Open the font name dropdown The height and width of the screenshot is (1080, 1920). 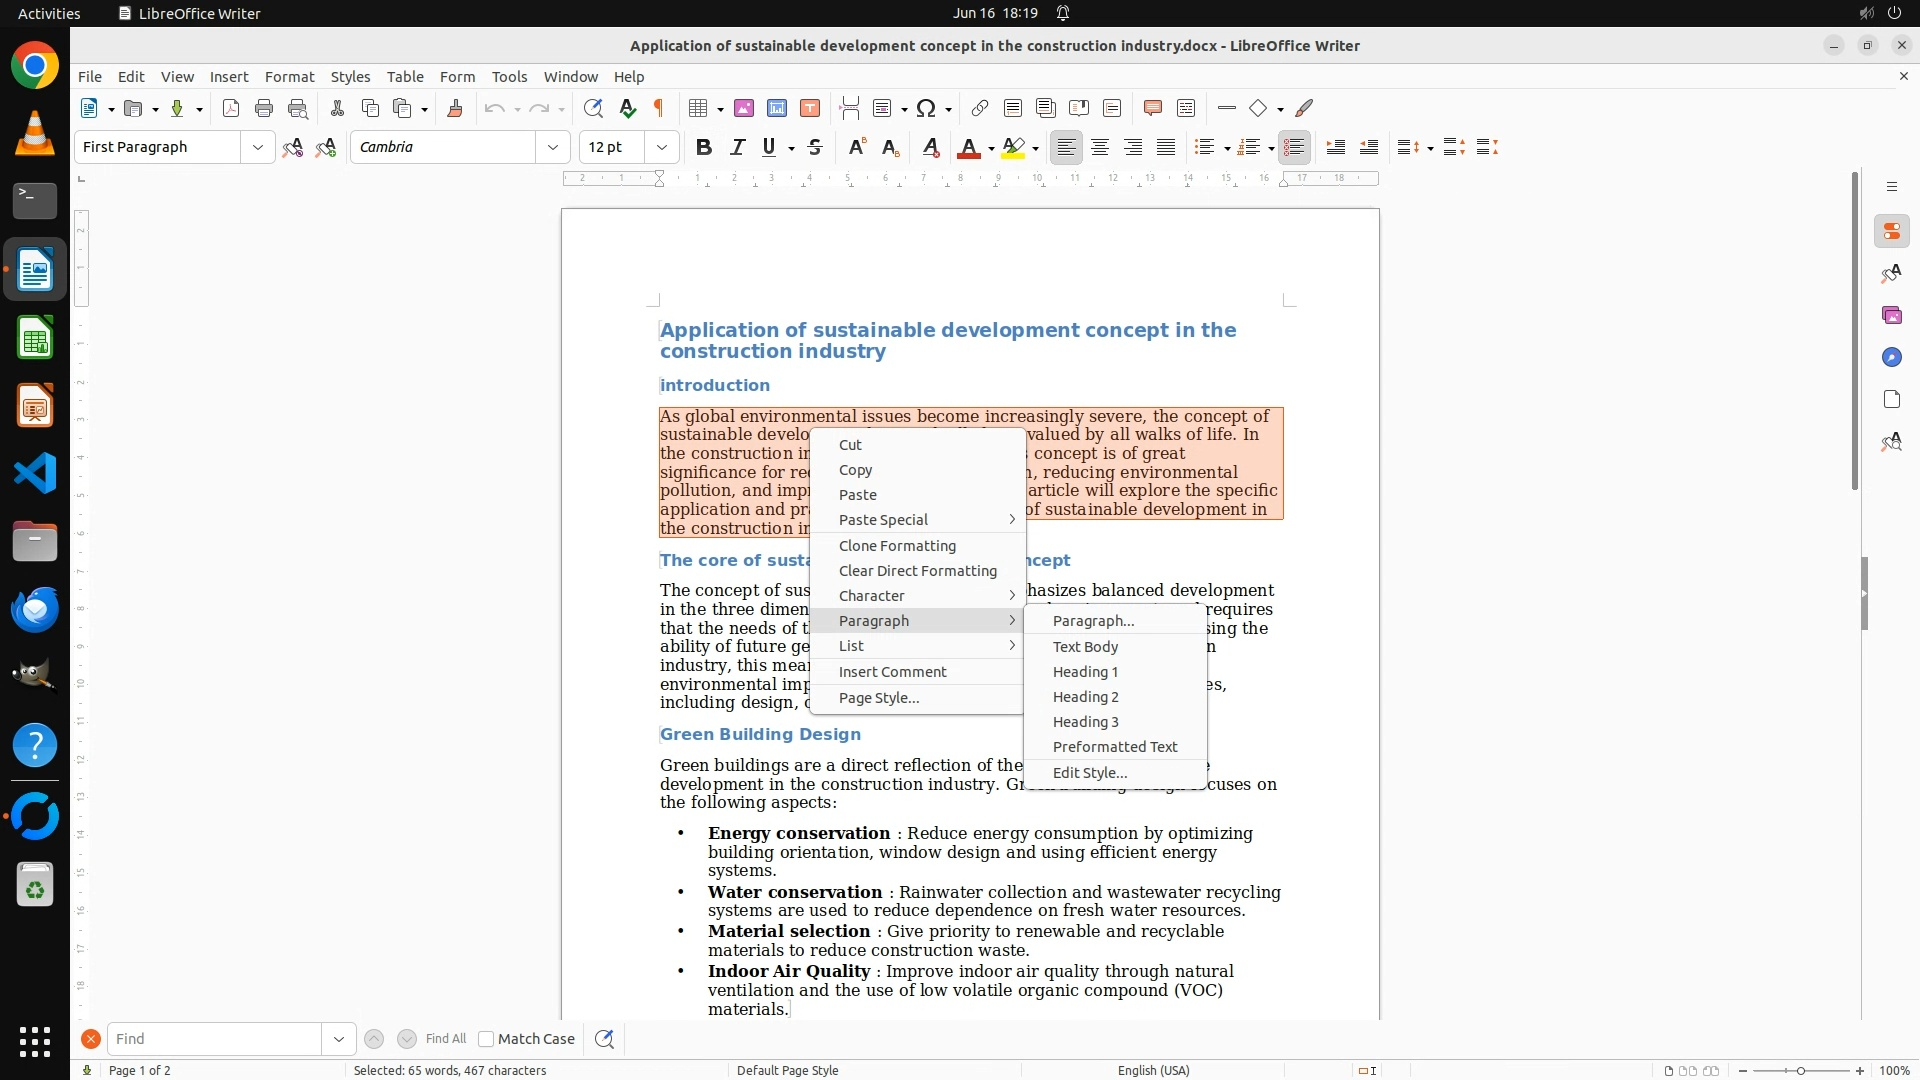[x=552, y=148]
